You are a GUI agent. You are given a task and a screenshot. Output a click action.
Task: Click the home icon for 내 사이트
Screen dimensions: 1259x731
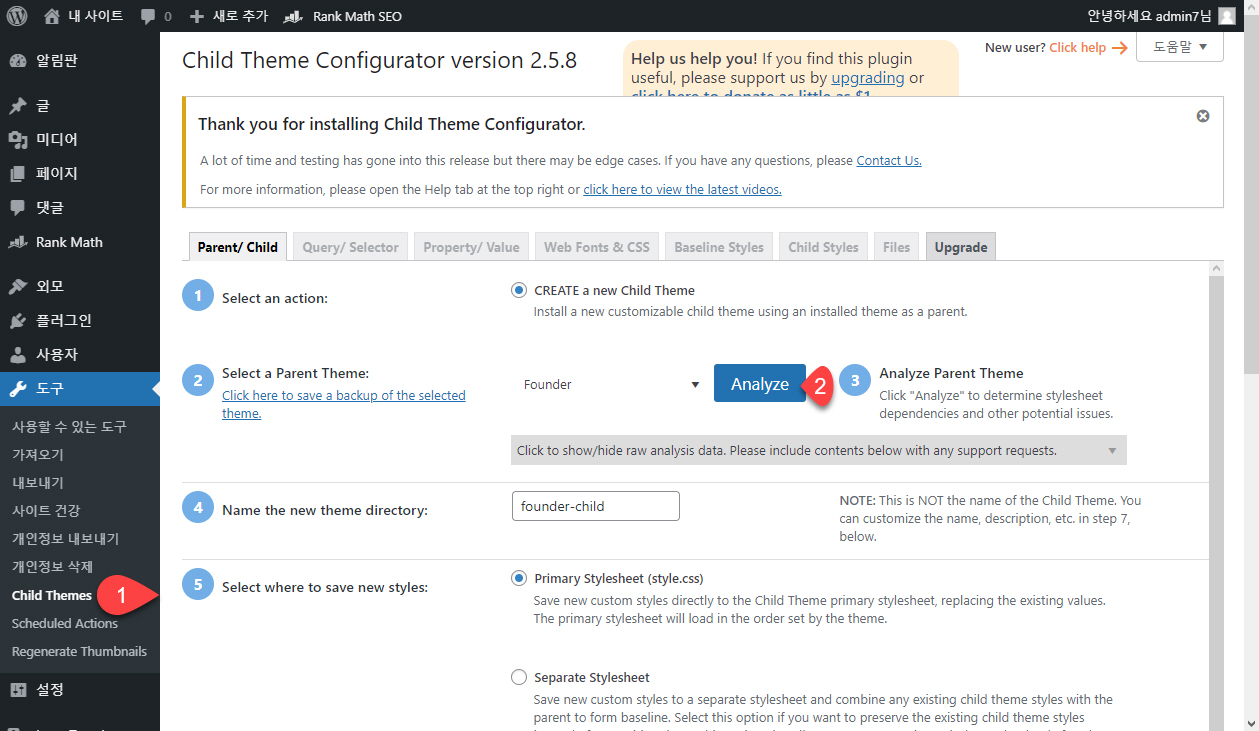point(52,16)
